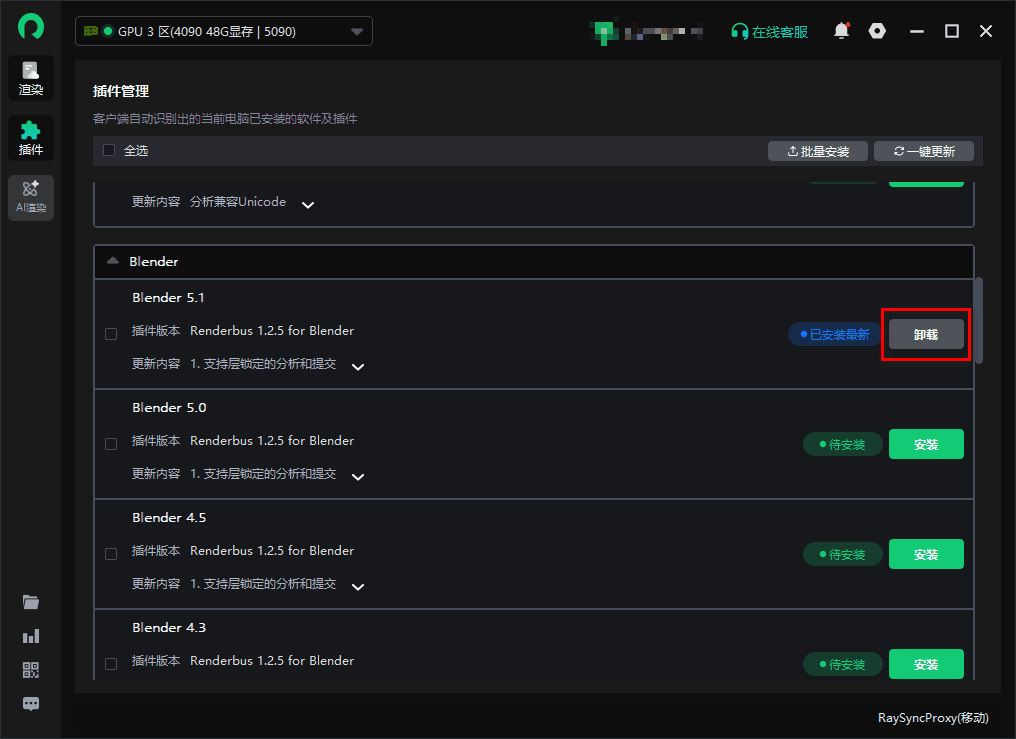Check the Blender 5.1 plugin checkbox
Viewport: 1016px width, 739px height.
(111, 334)
